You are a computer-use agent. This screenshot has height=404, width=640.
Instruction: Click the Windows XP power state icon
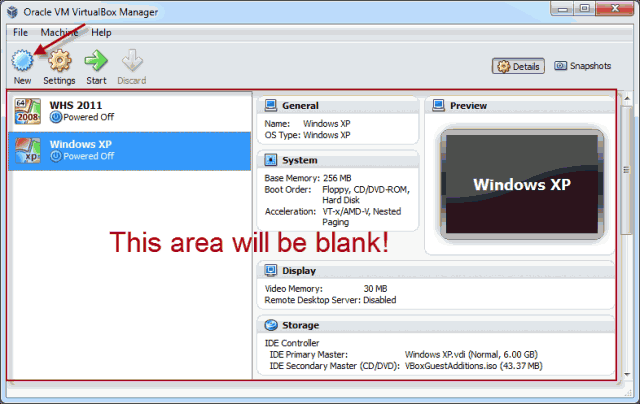(x=56, y=156)
